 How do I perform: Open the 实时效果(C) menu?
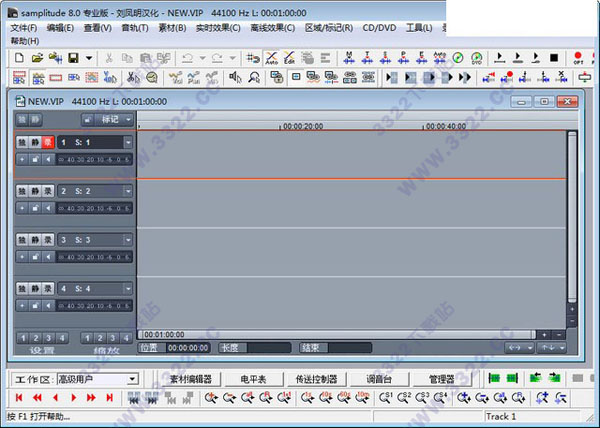pyautogui.click(x=218, y=28)
